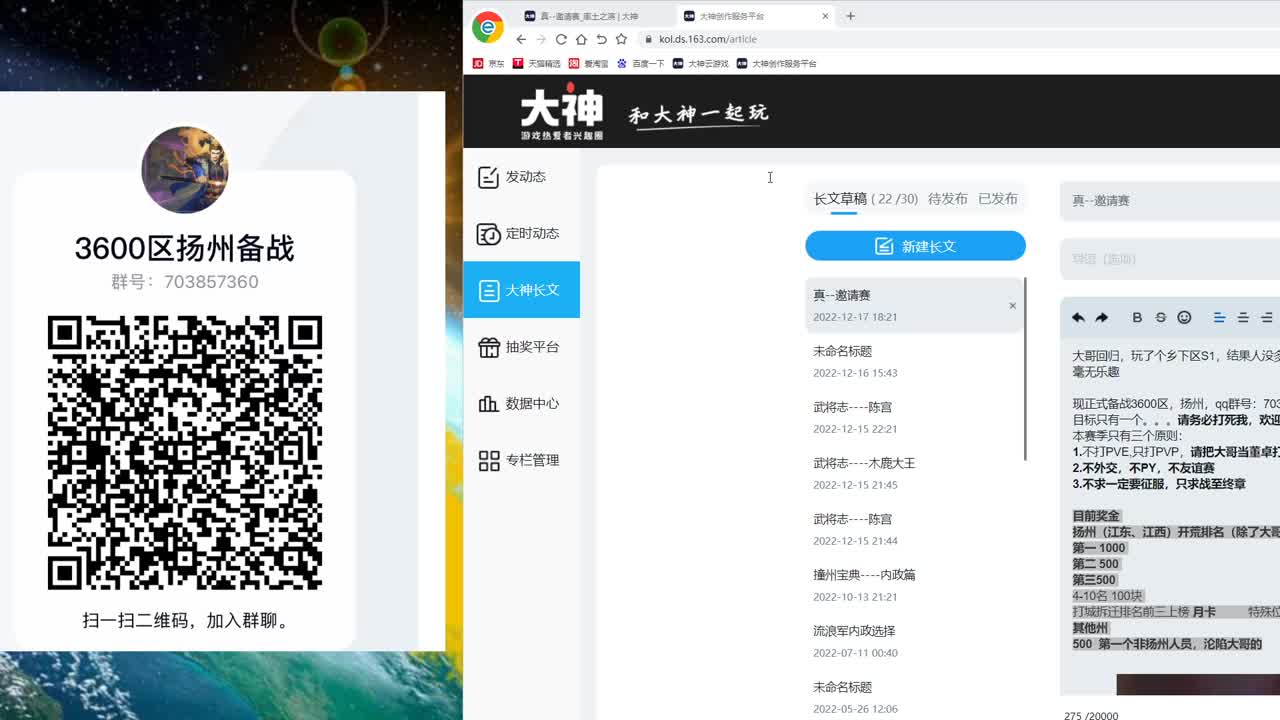Screen dimensions: 1280x720
Task: Open 抽奖平台 sidebar item
Action: pos(521,347)
